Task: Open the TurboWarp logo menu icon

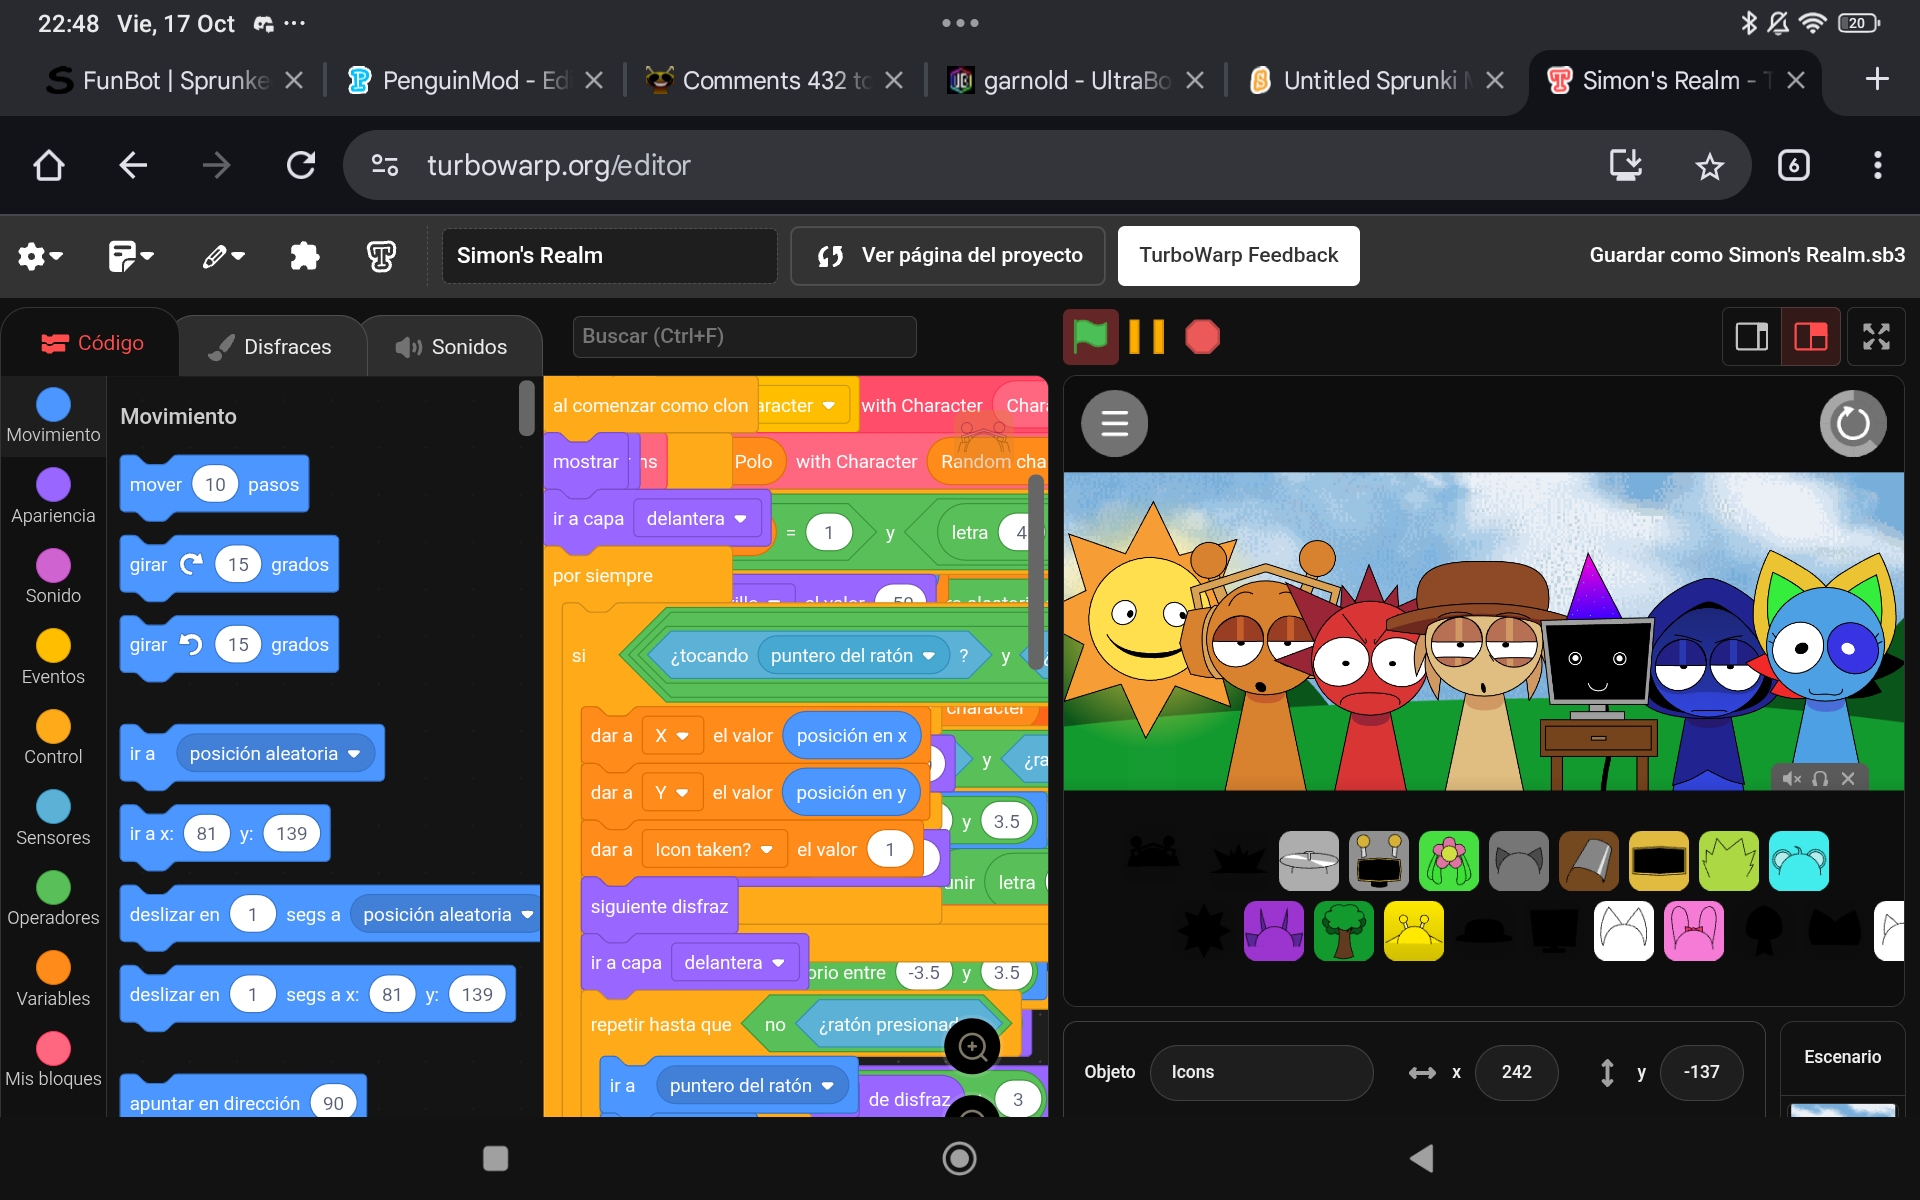Action: click(381, 256)
